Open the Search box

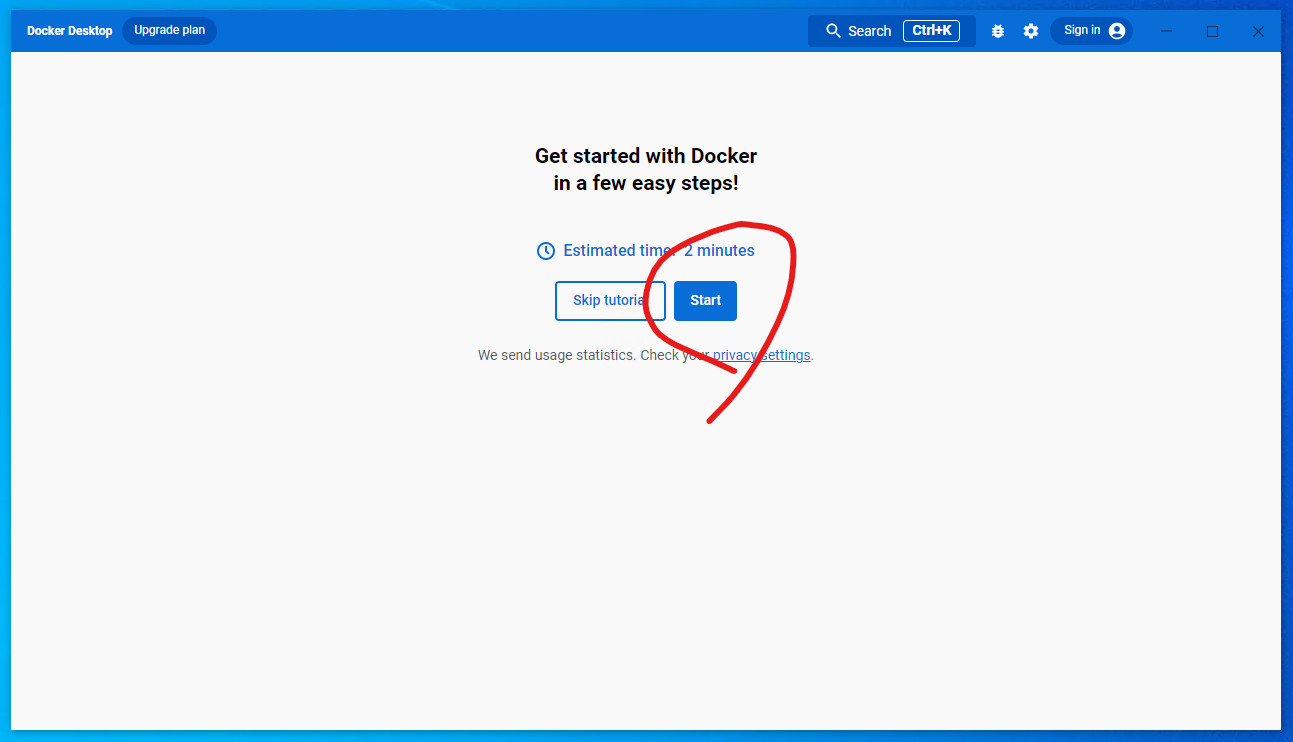[x=892, y=31]
